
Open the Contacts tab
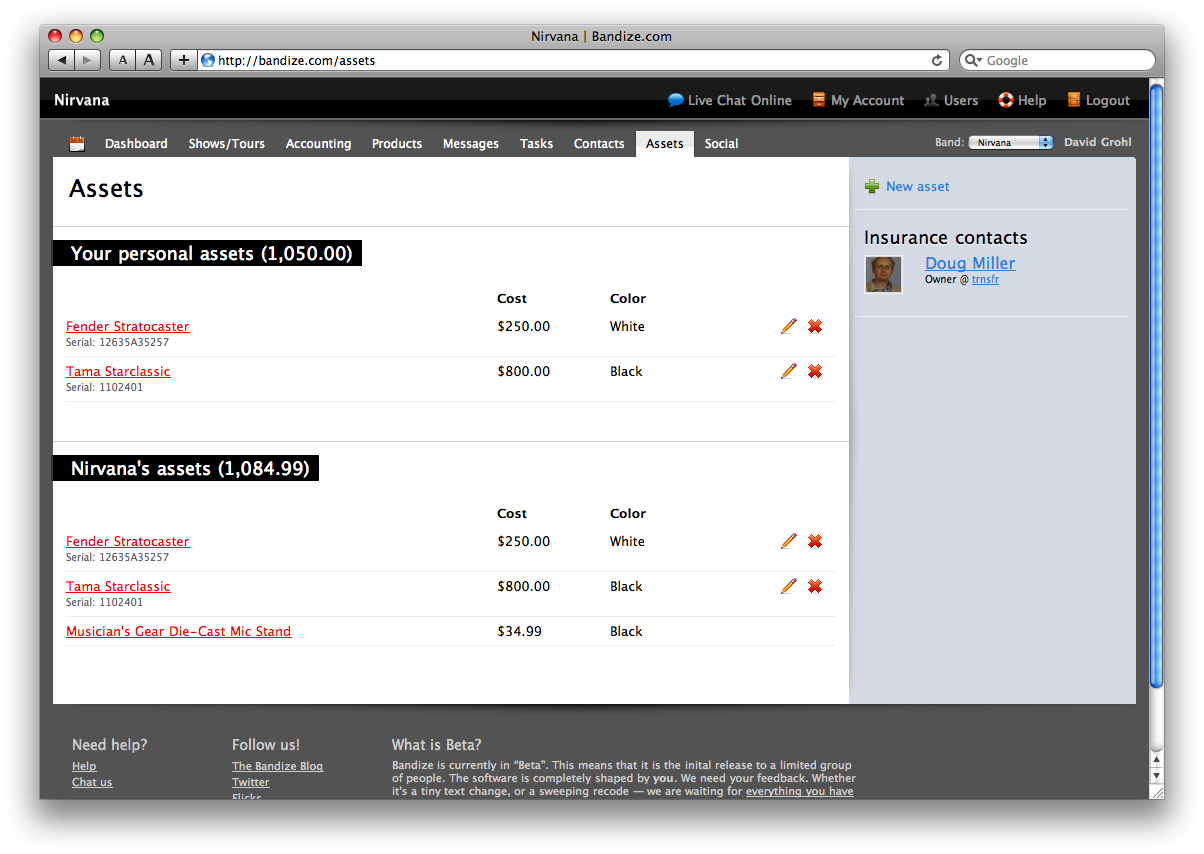[x=599, y=144]
